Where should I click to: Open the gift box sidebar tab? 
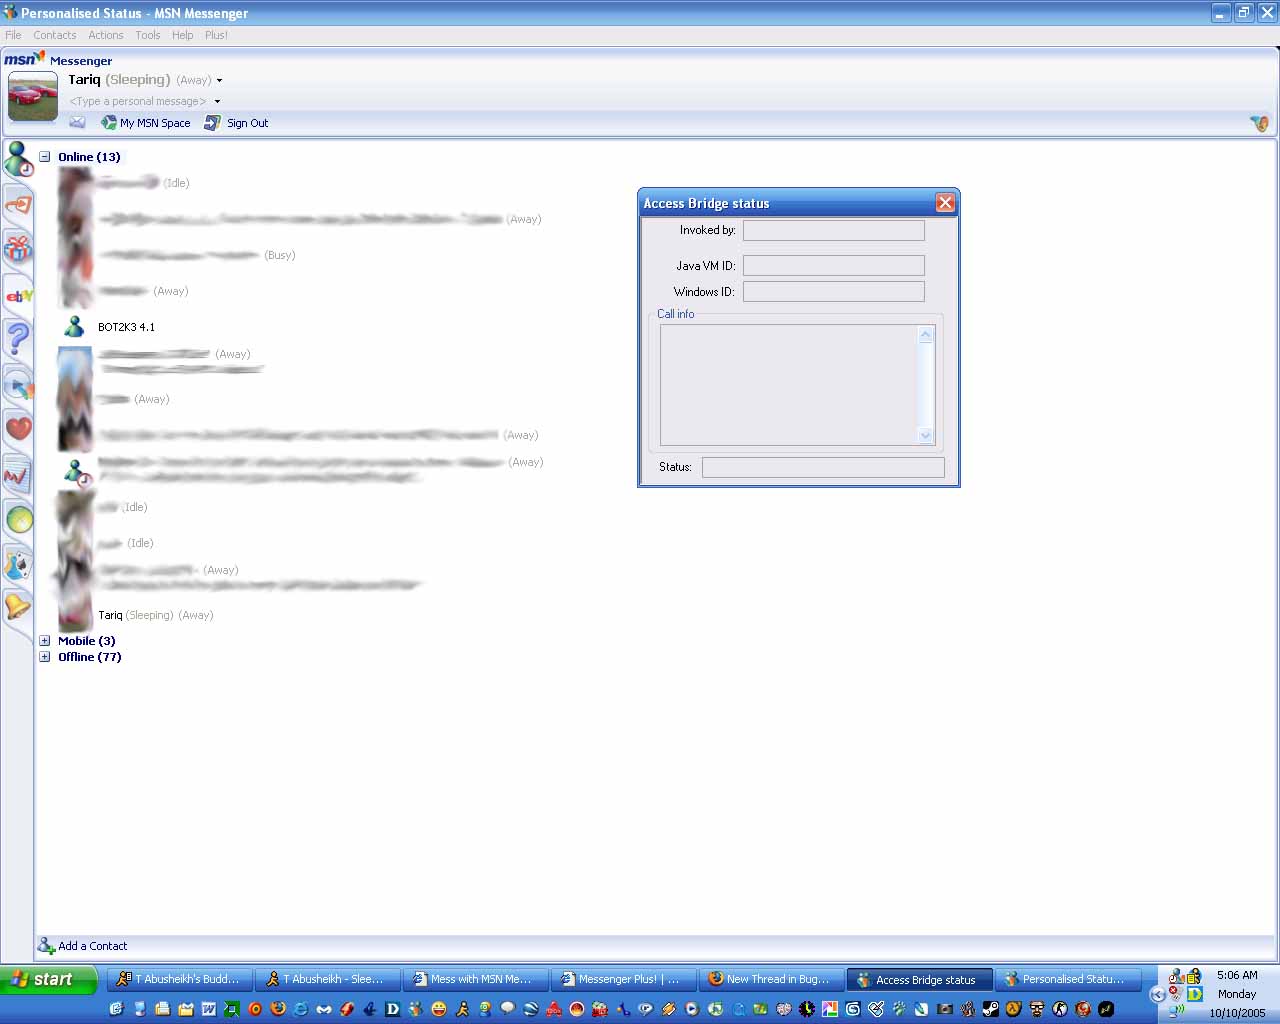click(18, 248)
